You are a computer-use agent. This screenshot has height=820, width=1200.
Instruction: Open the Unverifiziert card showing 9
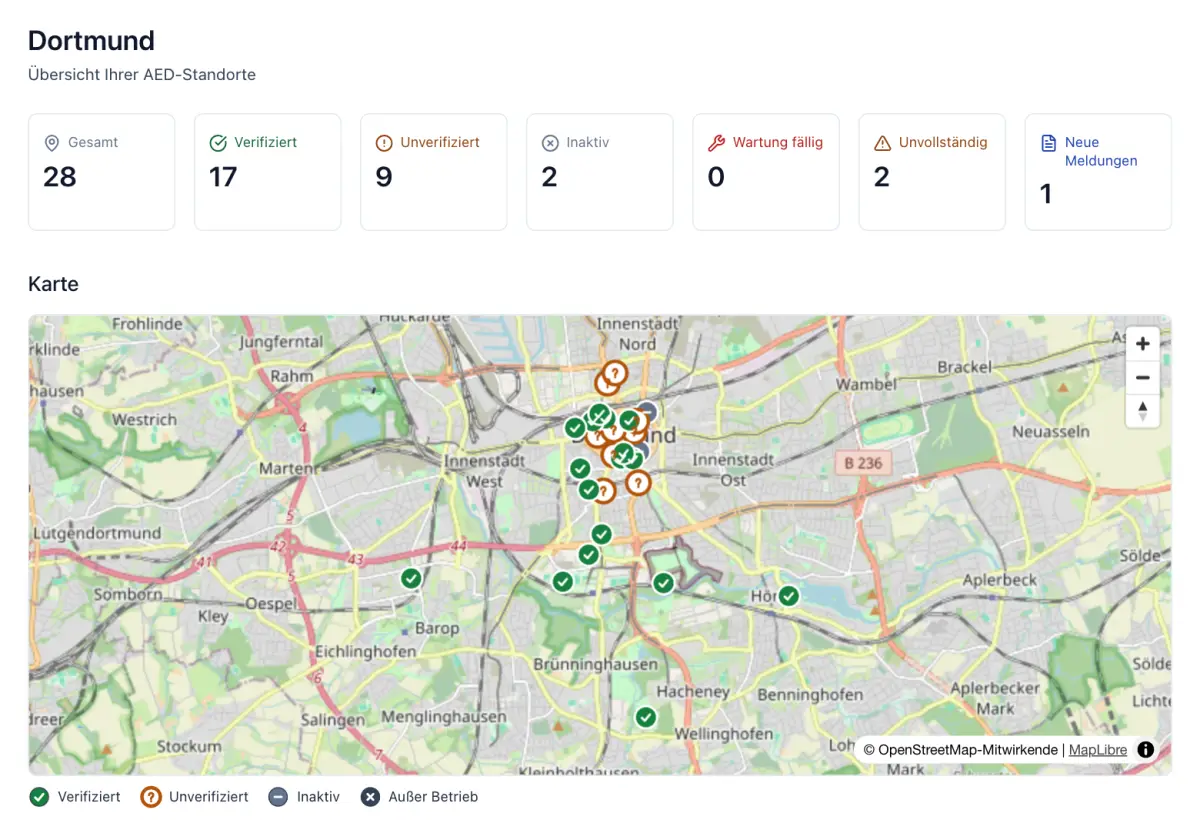point(433,172)
